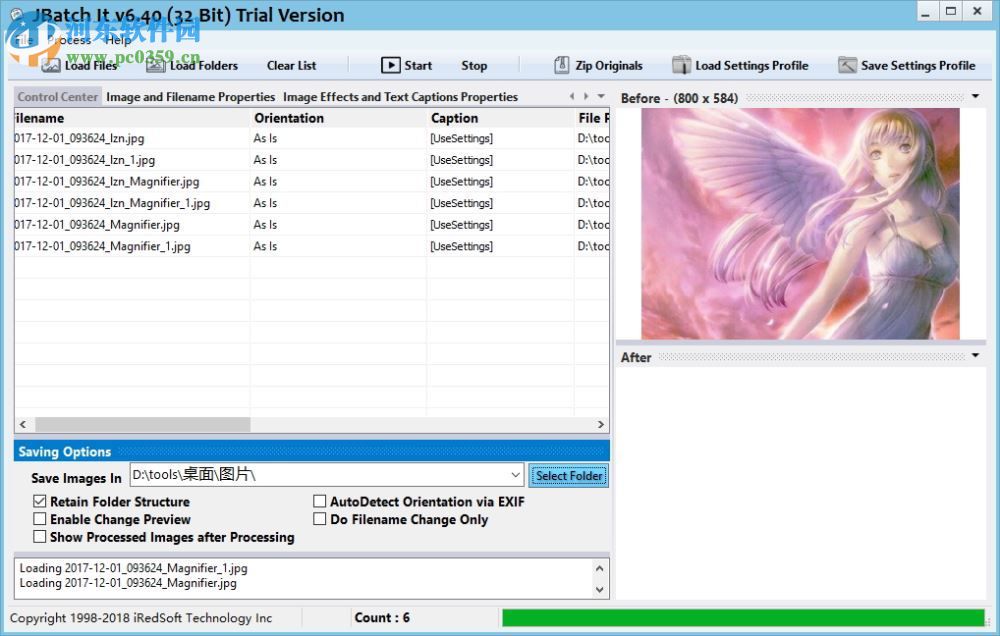Open the Help menu
Viewport: 1000px width, 636px height.
pyautogui.click(x=117, y=40)
